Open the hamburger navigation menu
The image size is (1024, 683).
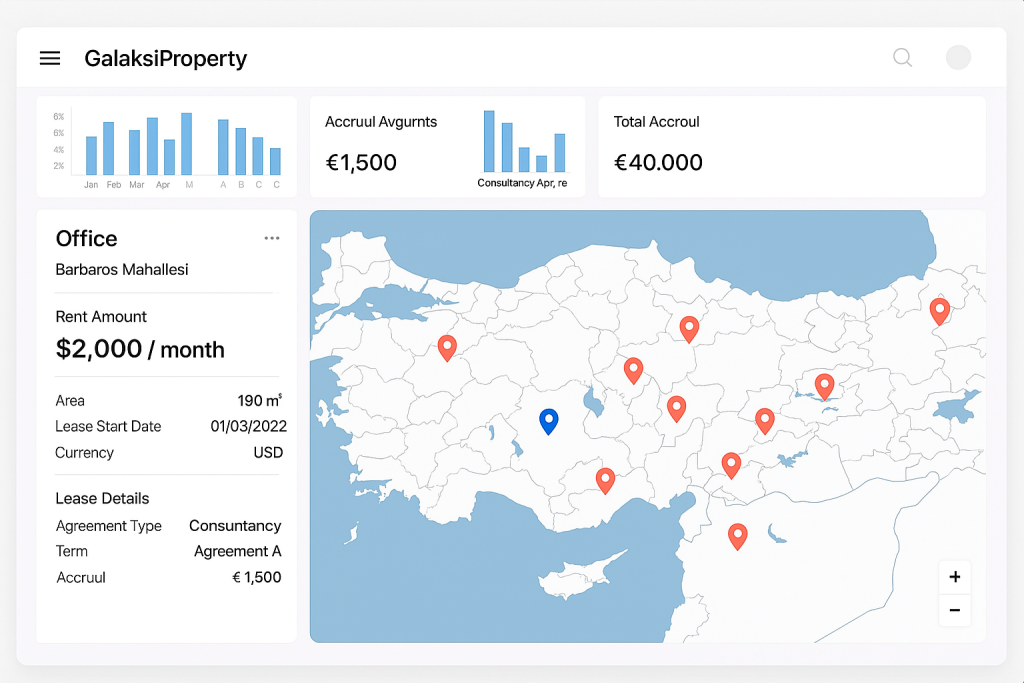[50, 58]
